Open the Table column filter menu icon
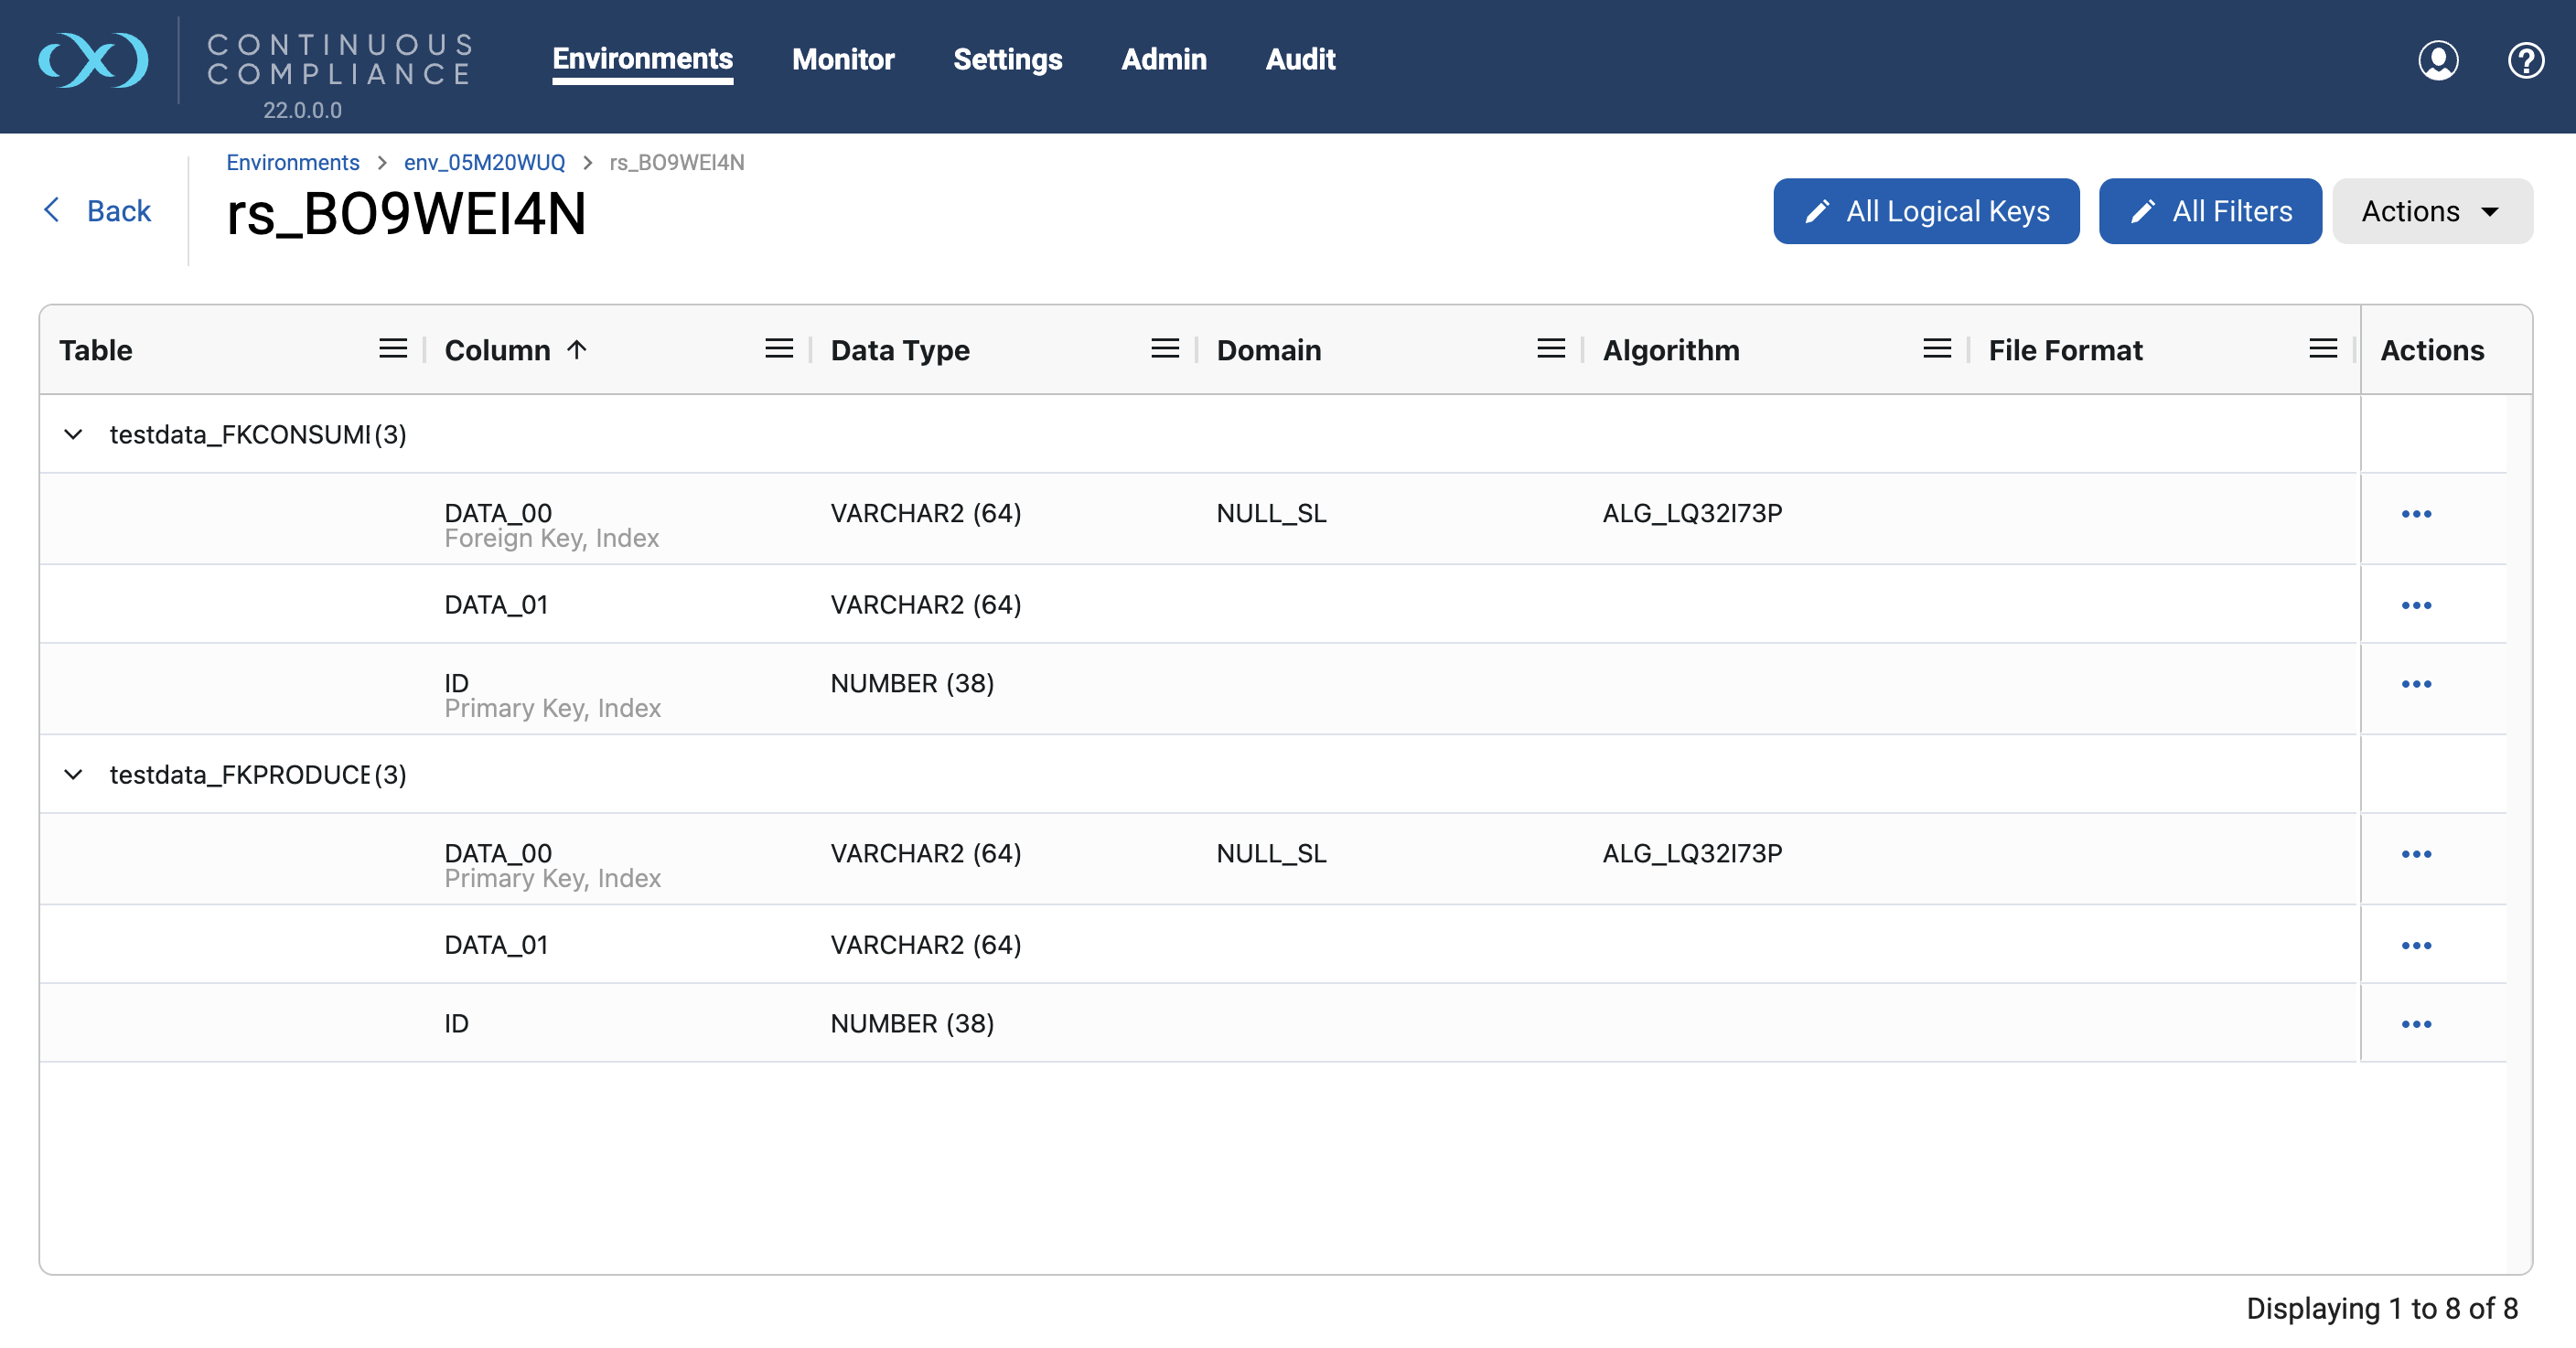Screen dimensions: 2576x1348 pyautogui.click(x=393, y=349)
